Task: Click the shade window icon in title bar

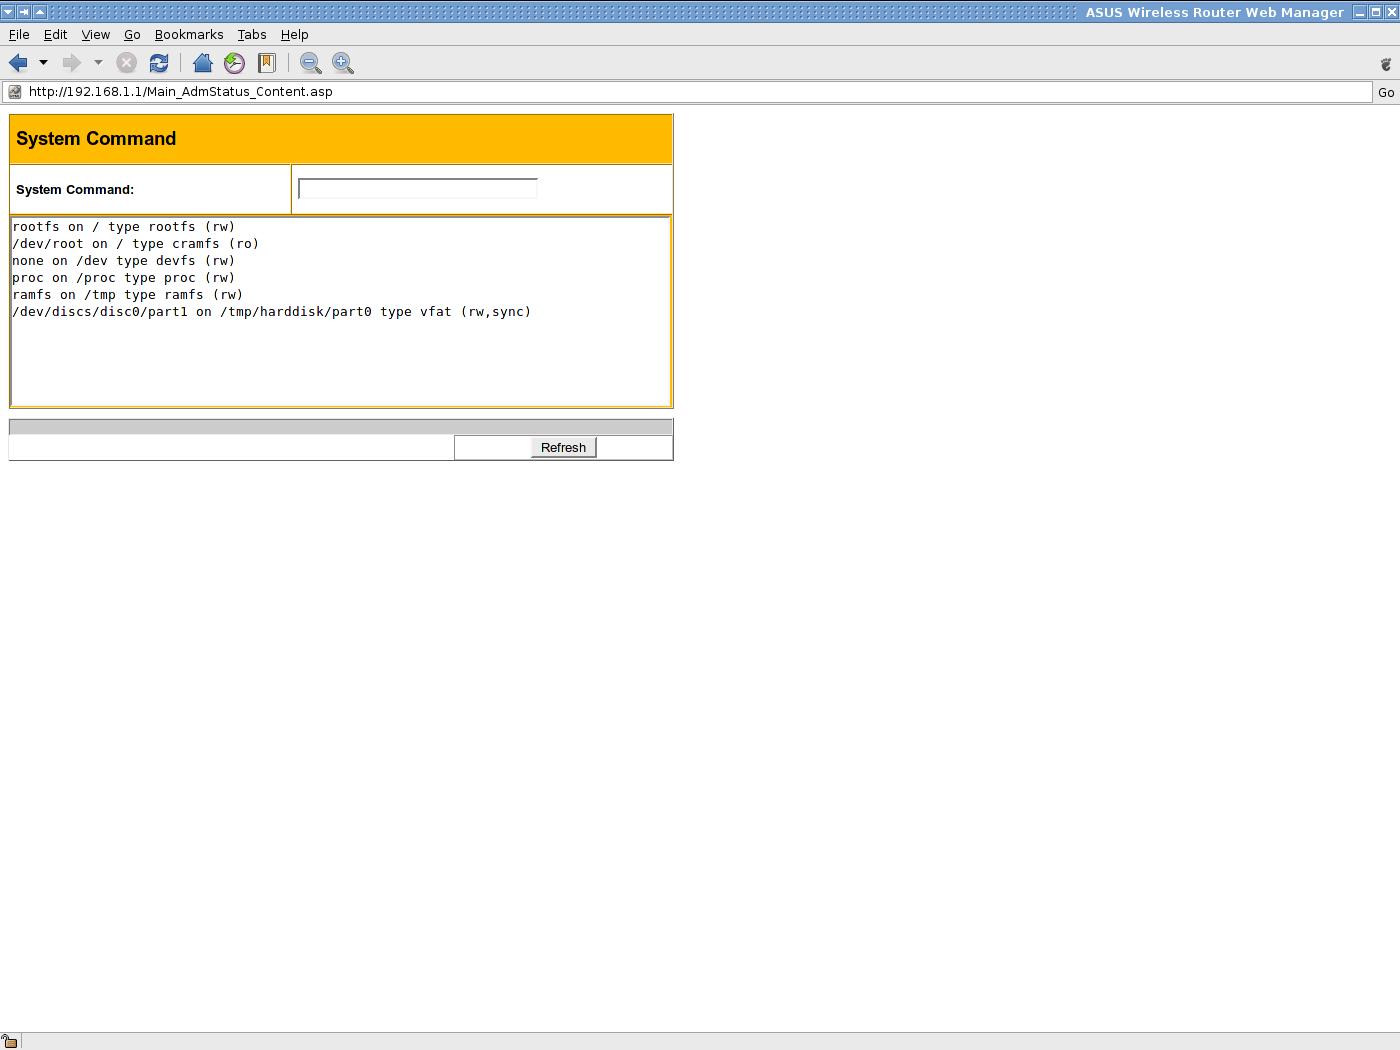Action: 40,12
